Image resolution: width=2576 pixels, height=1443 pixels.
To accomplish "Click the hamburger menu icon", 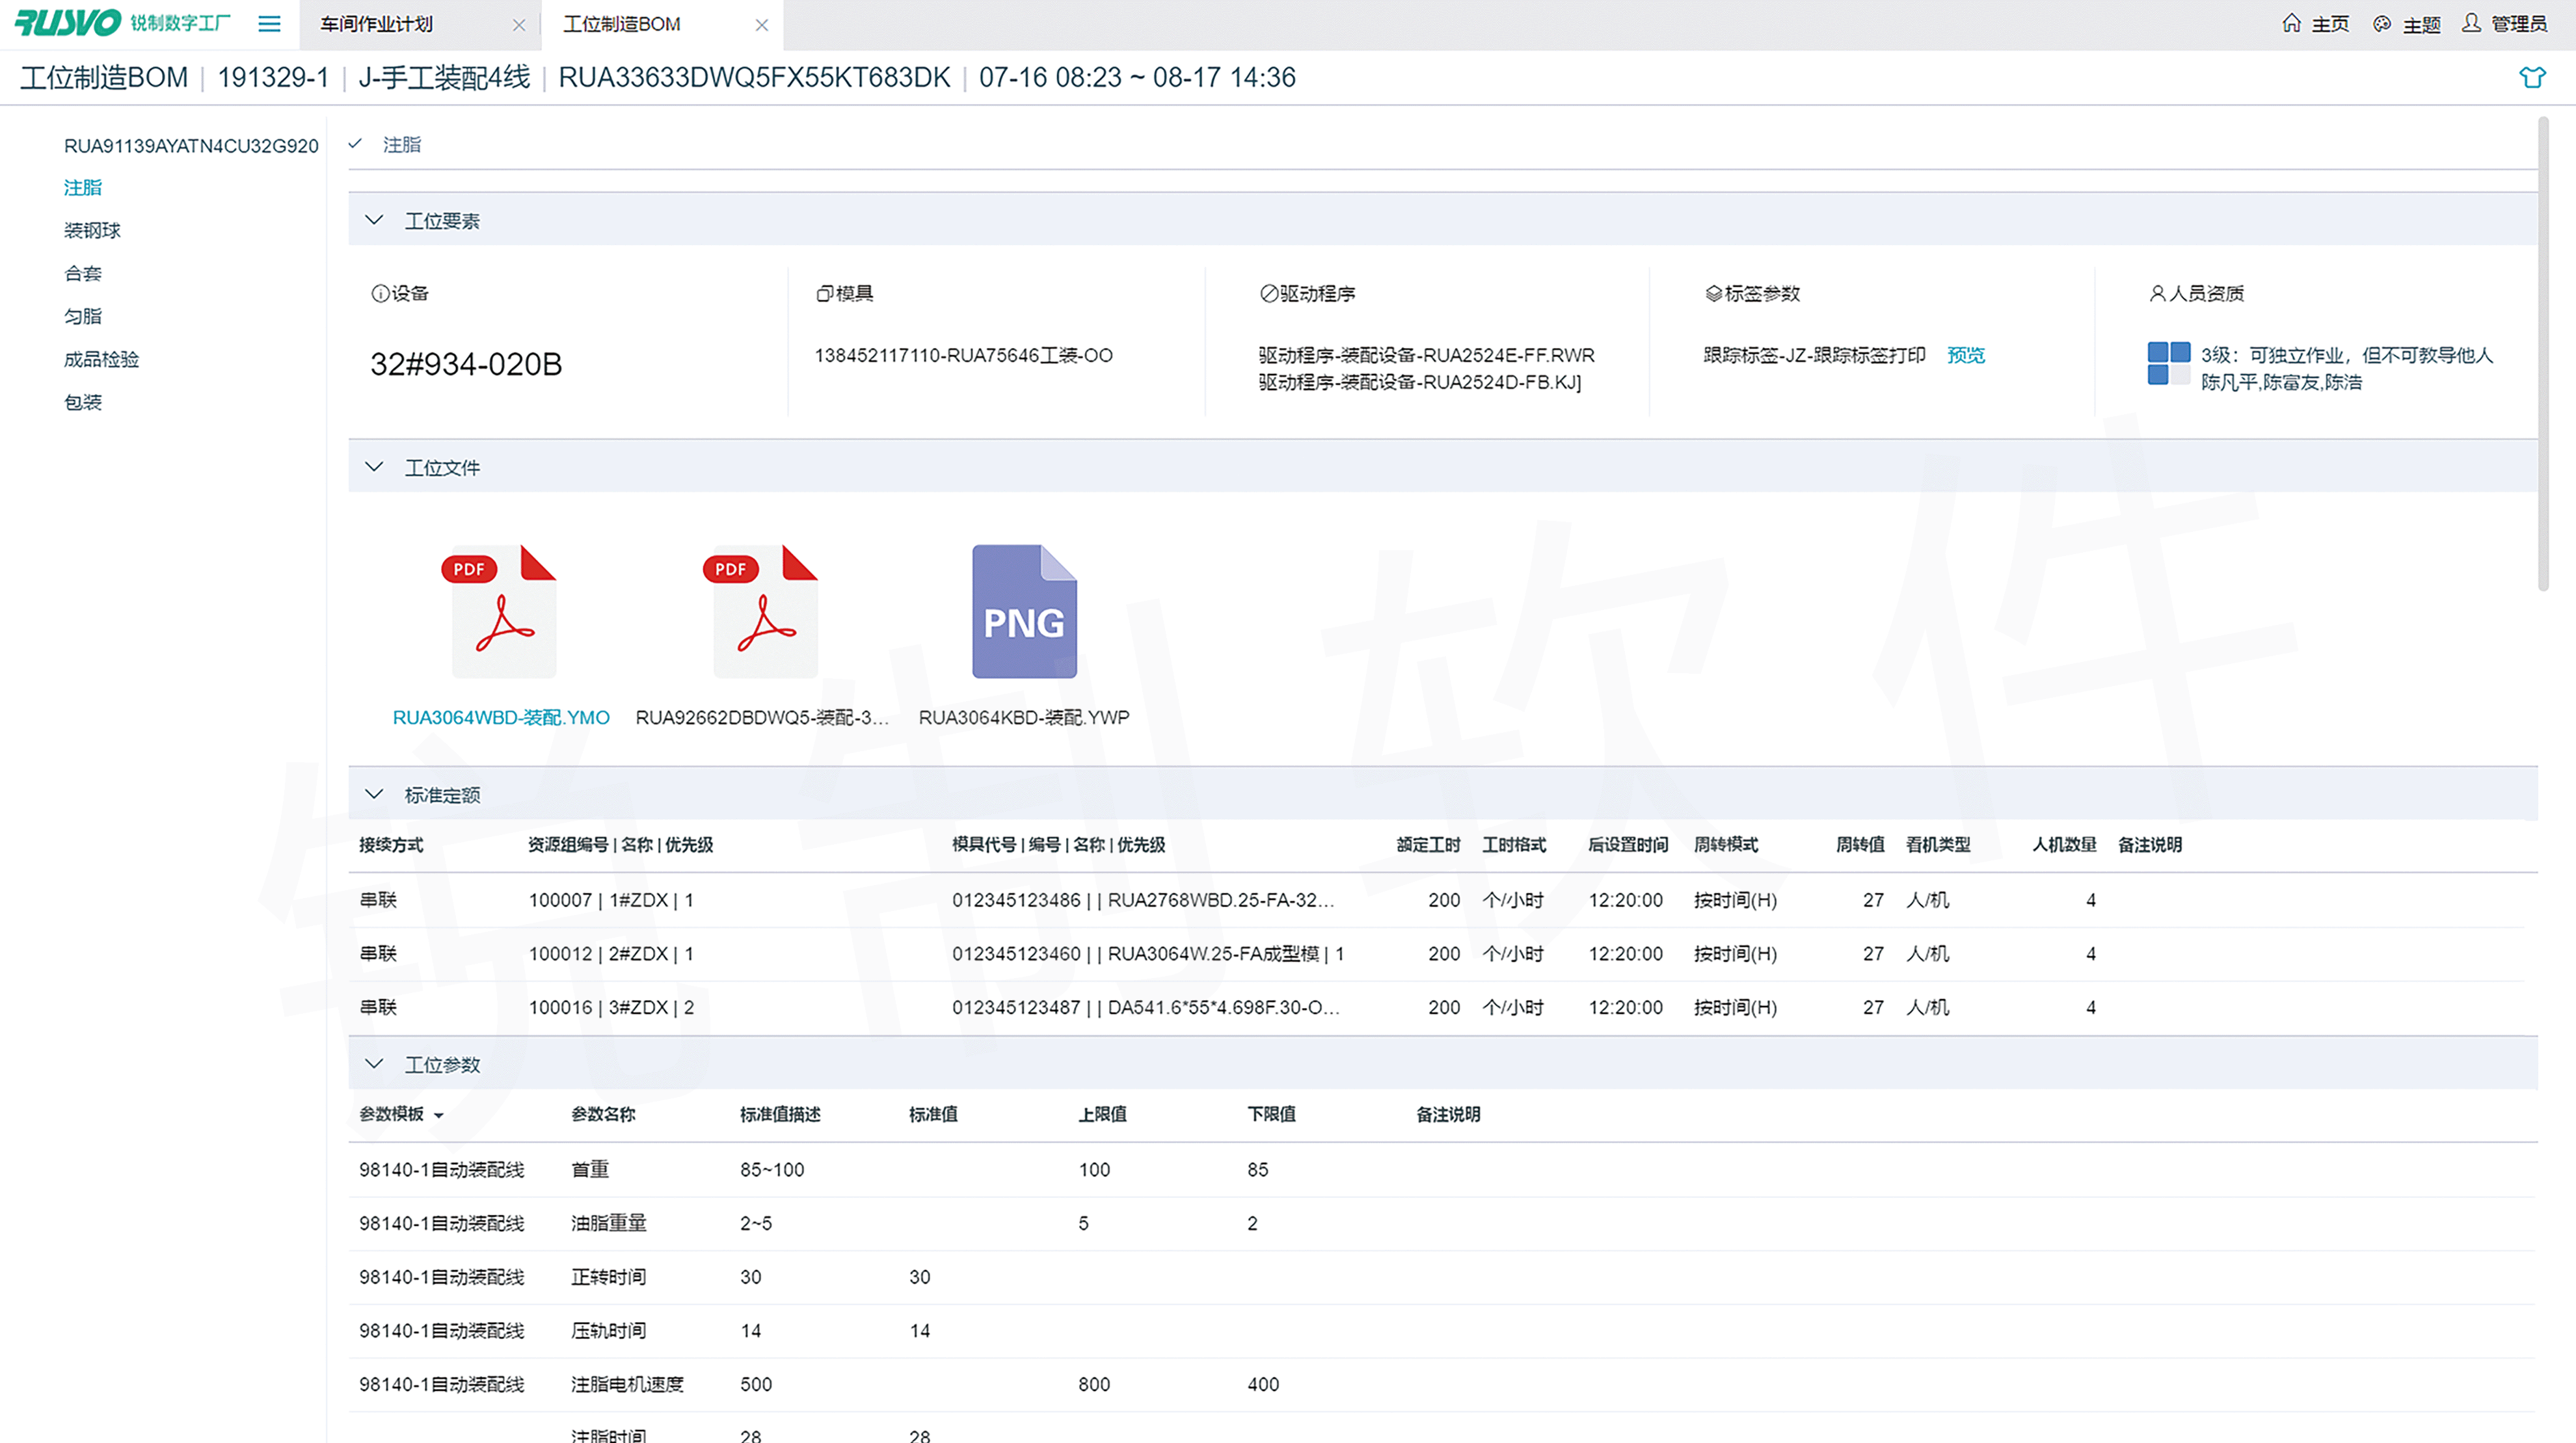I will 269,24.
